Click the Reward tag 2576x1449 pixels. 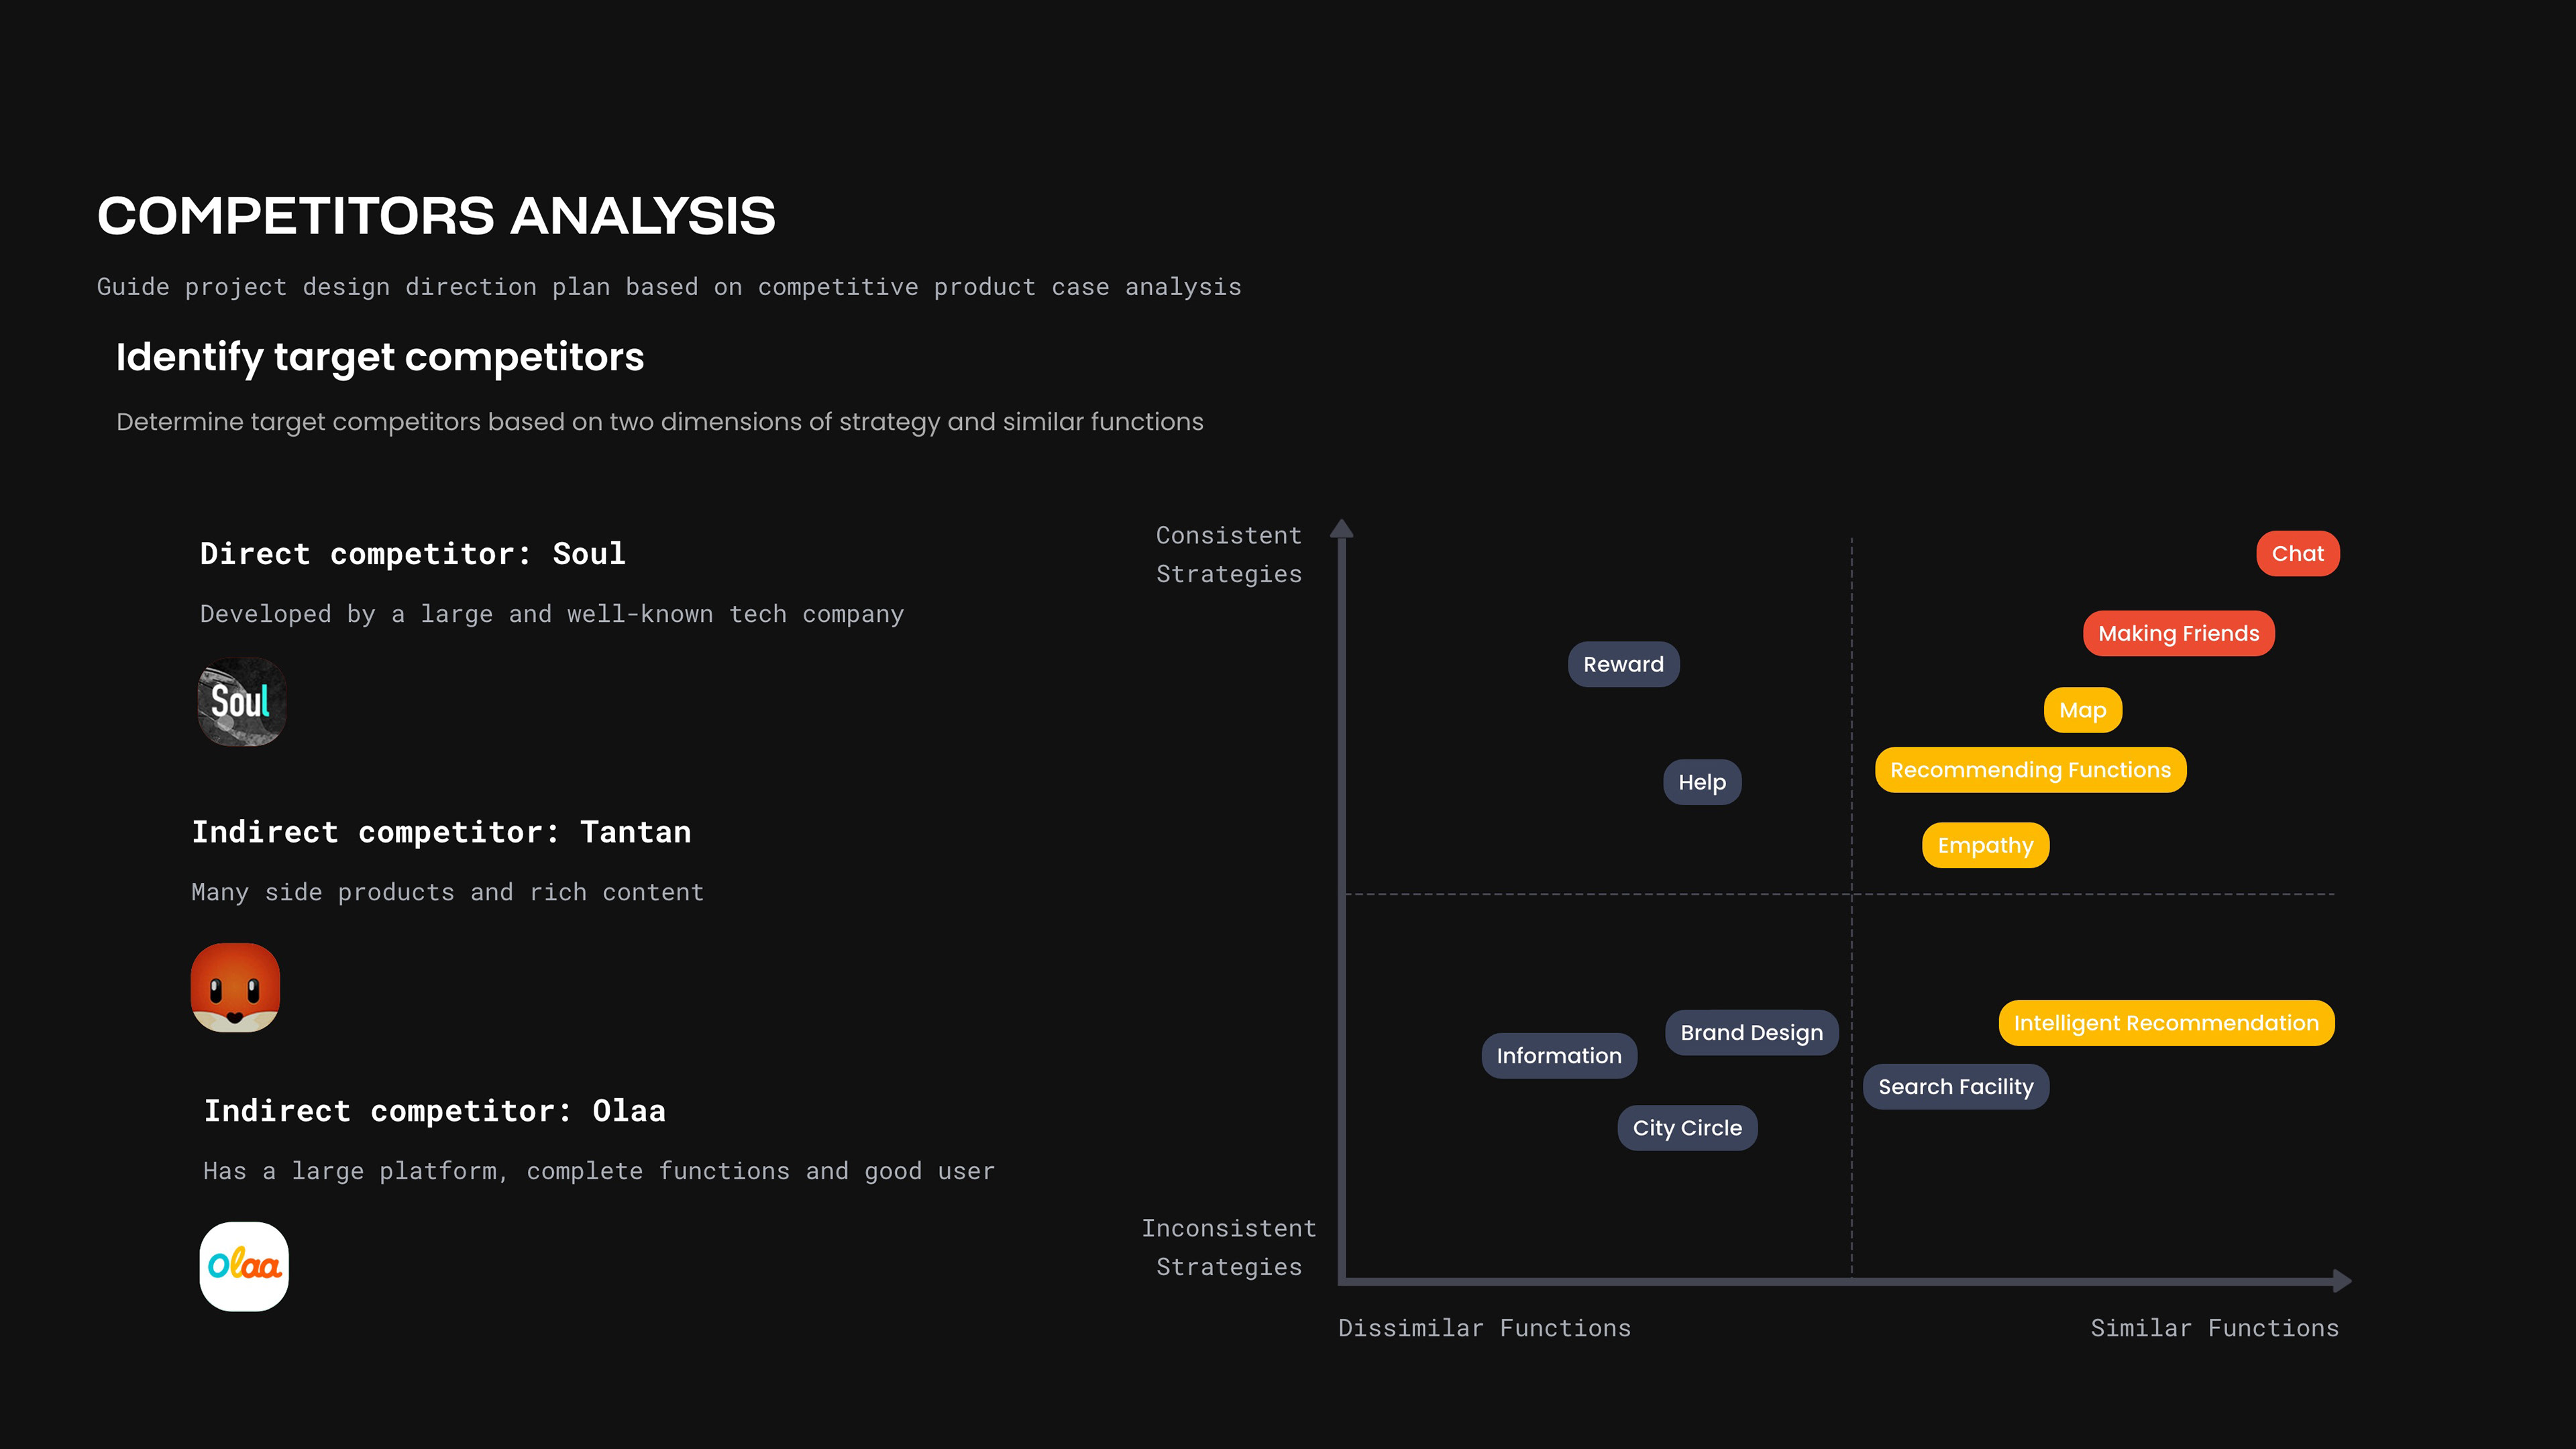pyautogui.click(x=1624, y=665)
